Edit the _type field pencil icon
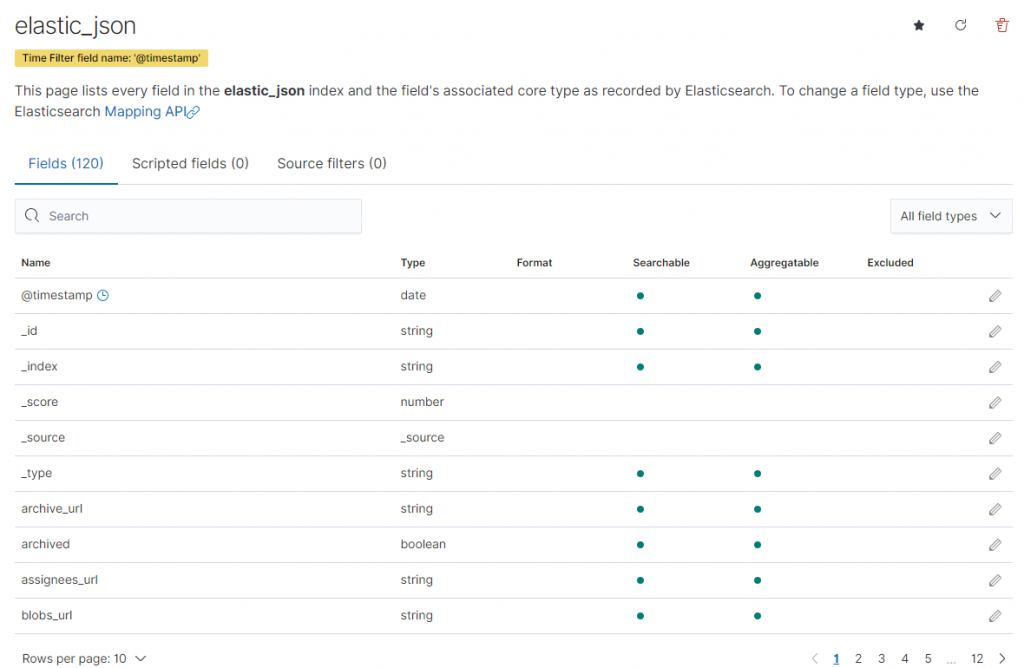The height and width of the screenshot is (668, 1024). tap(995, 473)
